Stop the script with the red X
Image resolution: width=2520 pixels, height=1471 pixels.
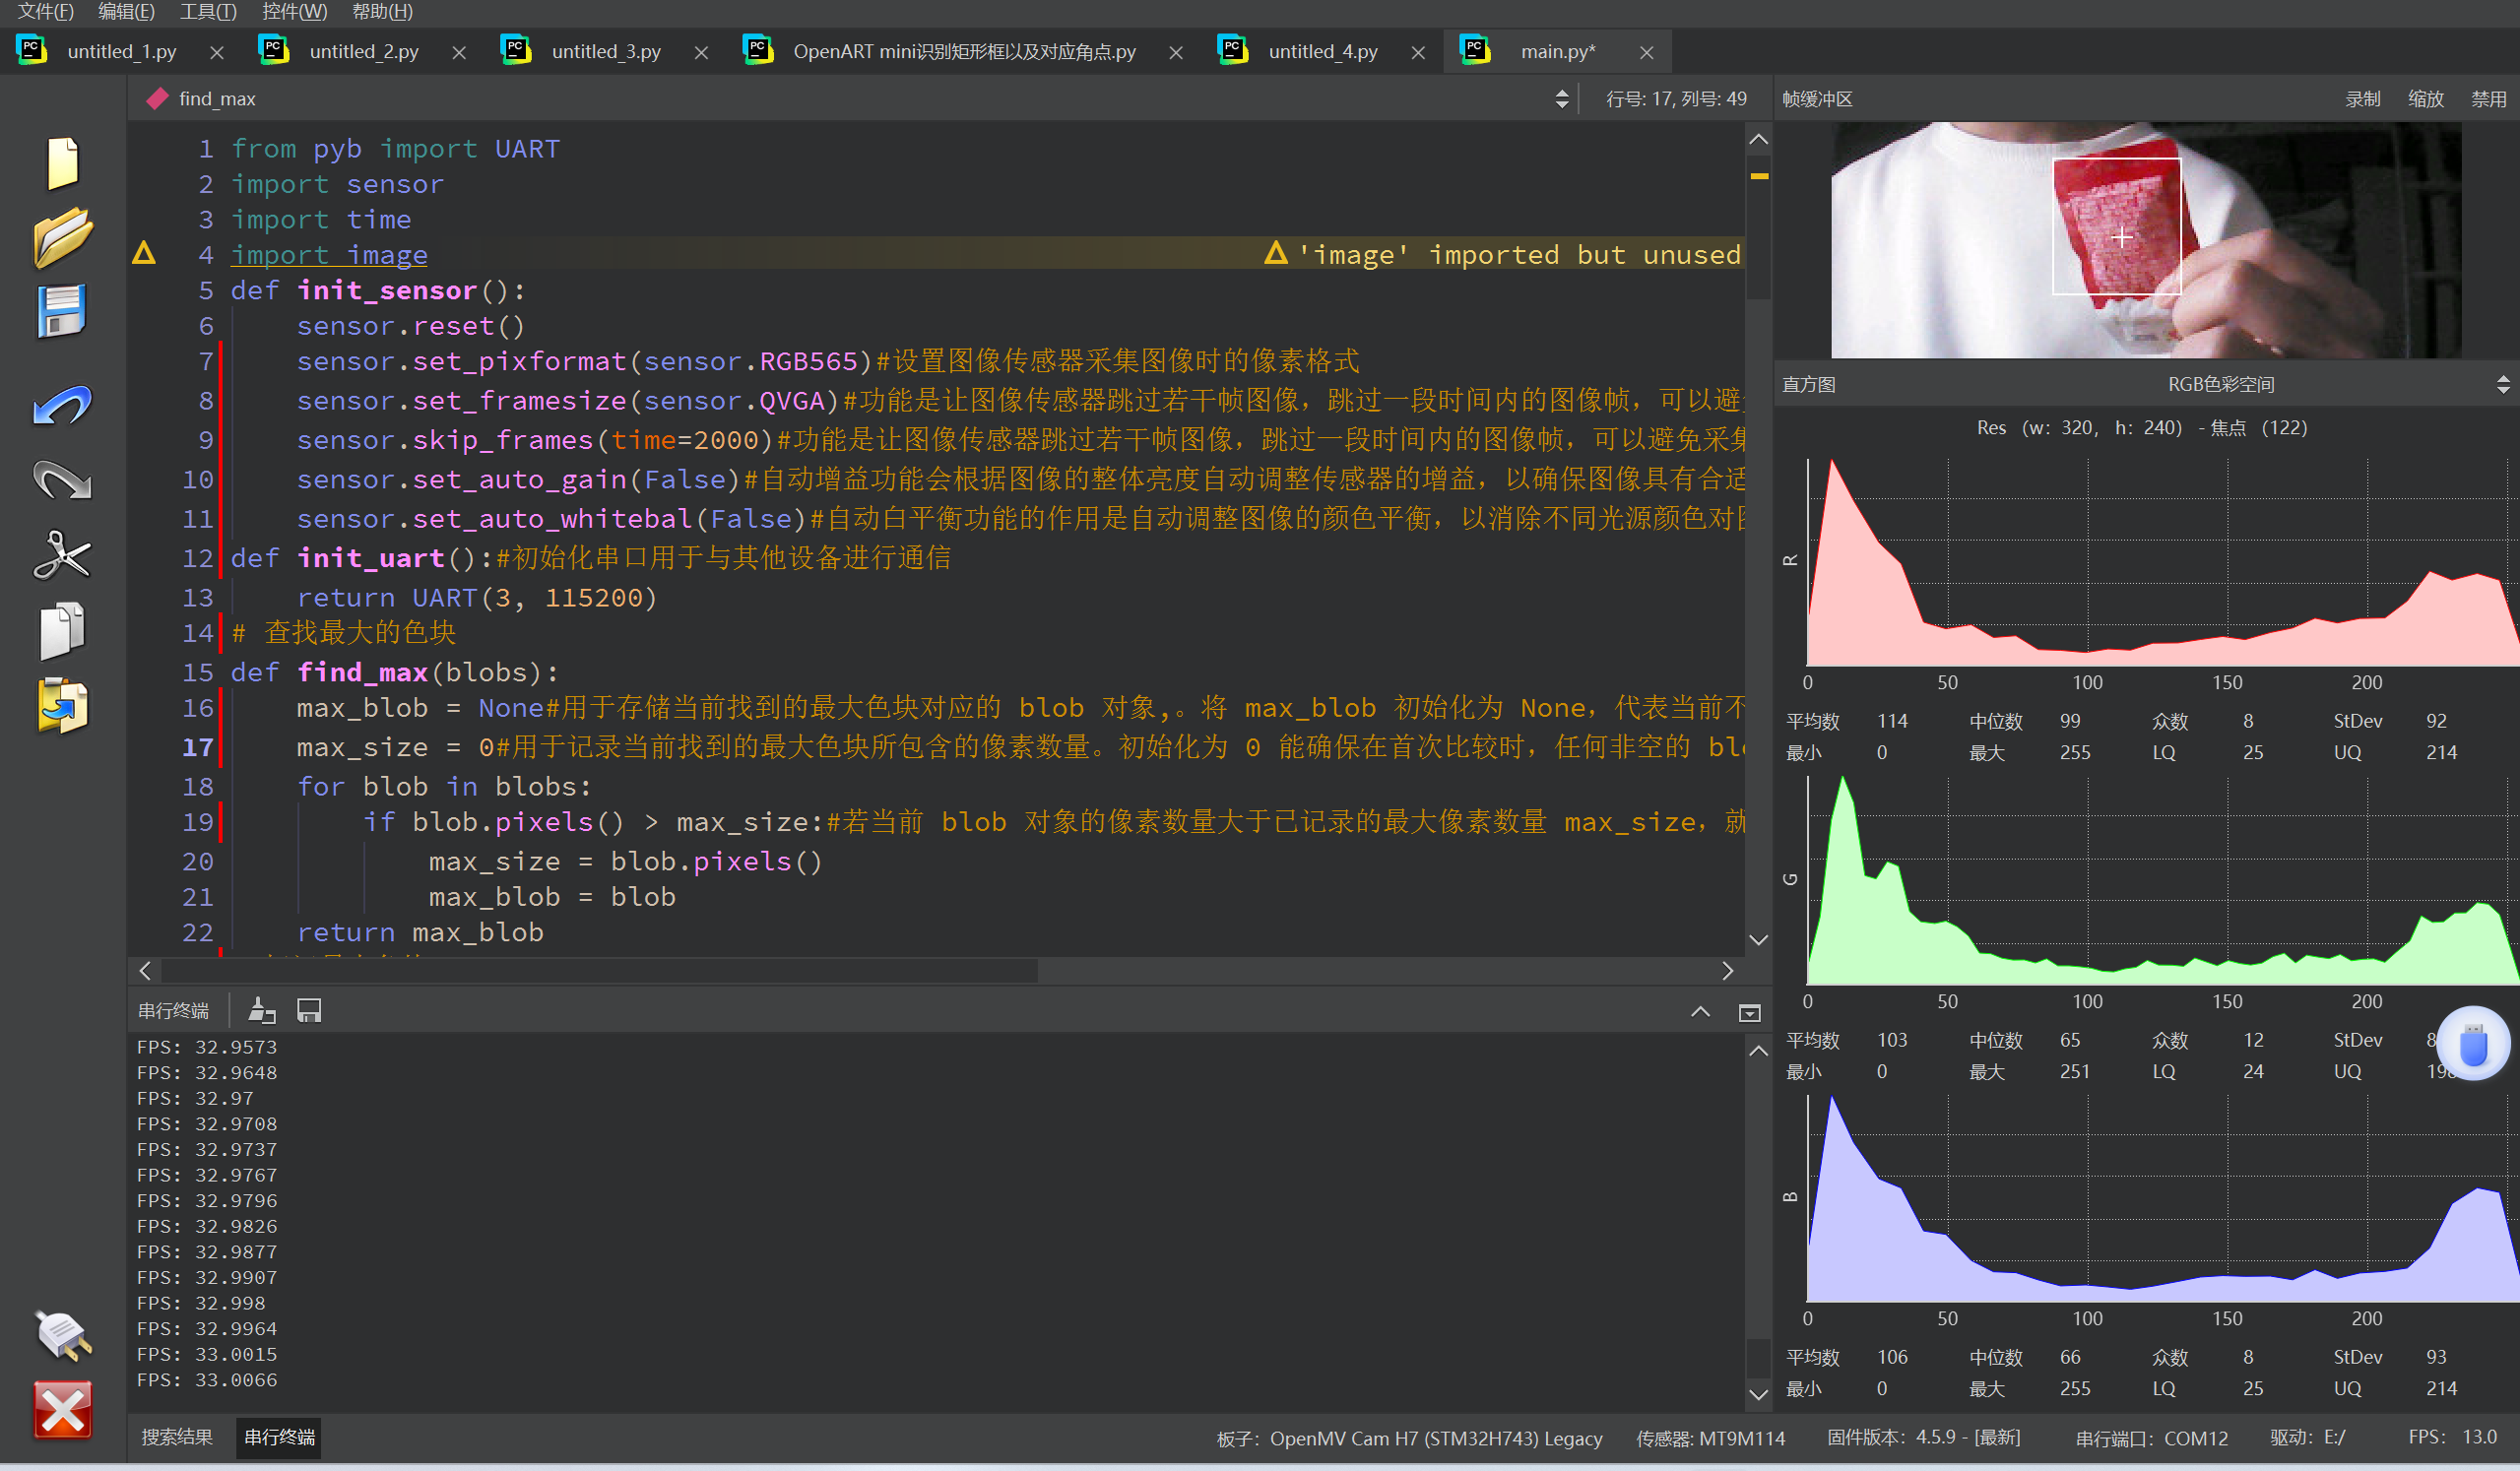click(x=62, y=1410)
